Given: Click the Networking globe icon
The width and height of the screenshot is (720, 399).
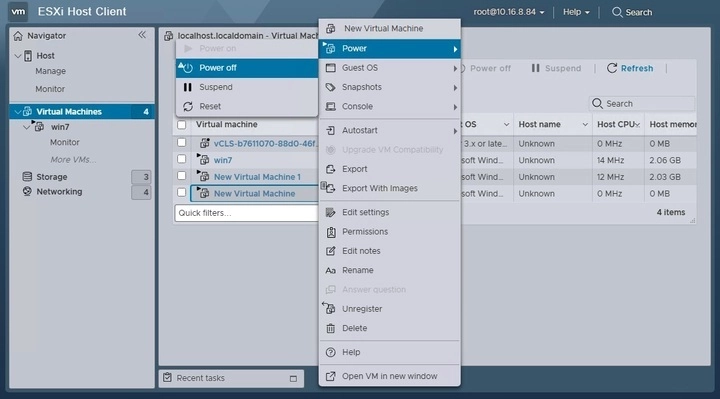Looking at the screenshot, I should point(27,191).
